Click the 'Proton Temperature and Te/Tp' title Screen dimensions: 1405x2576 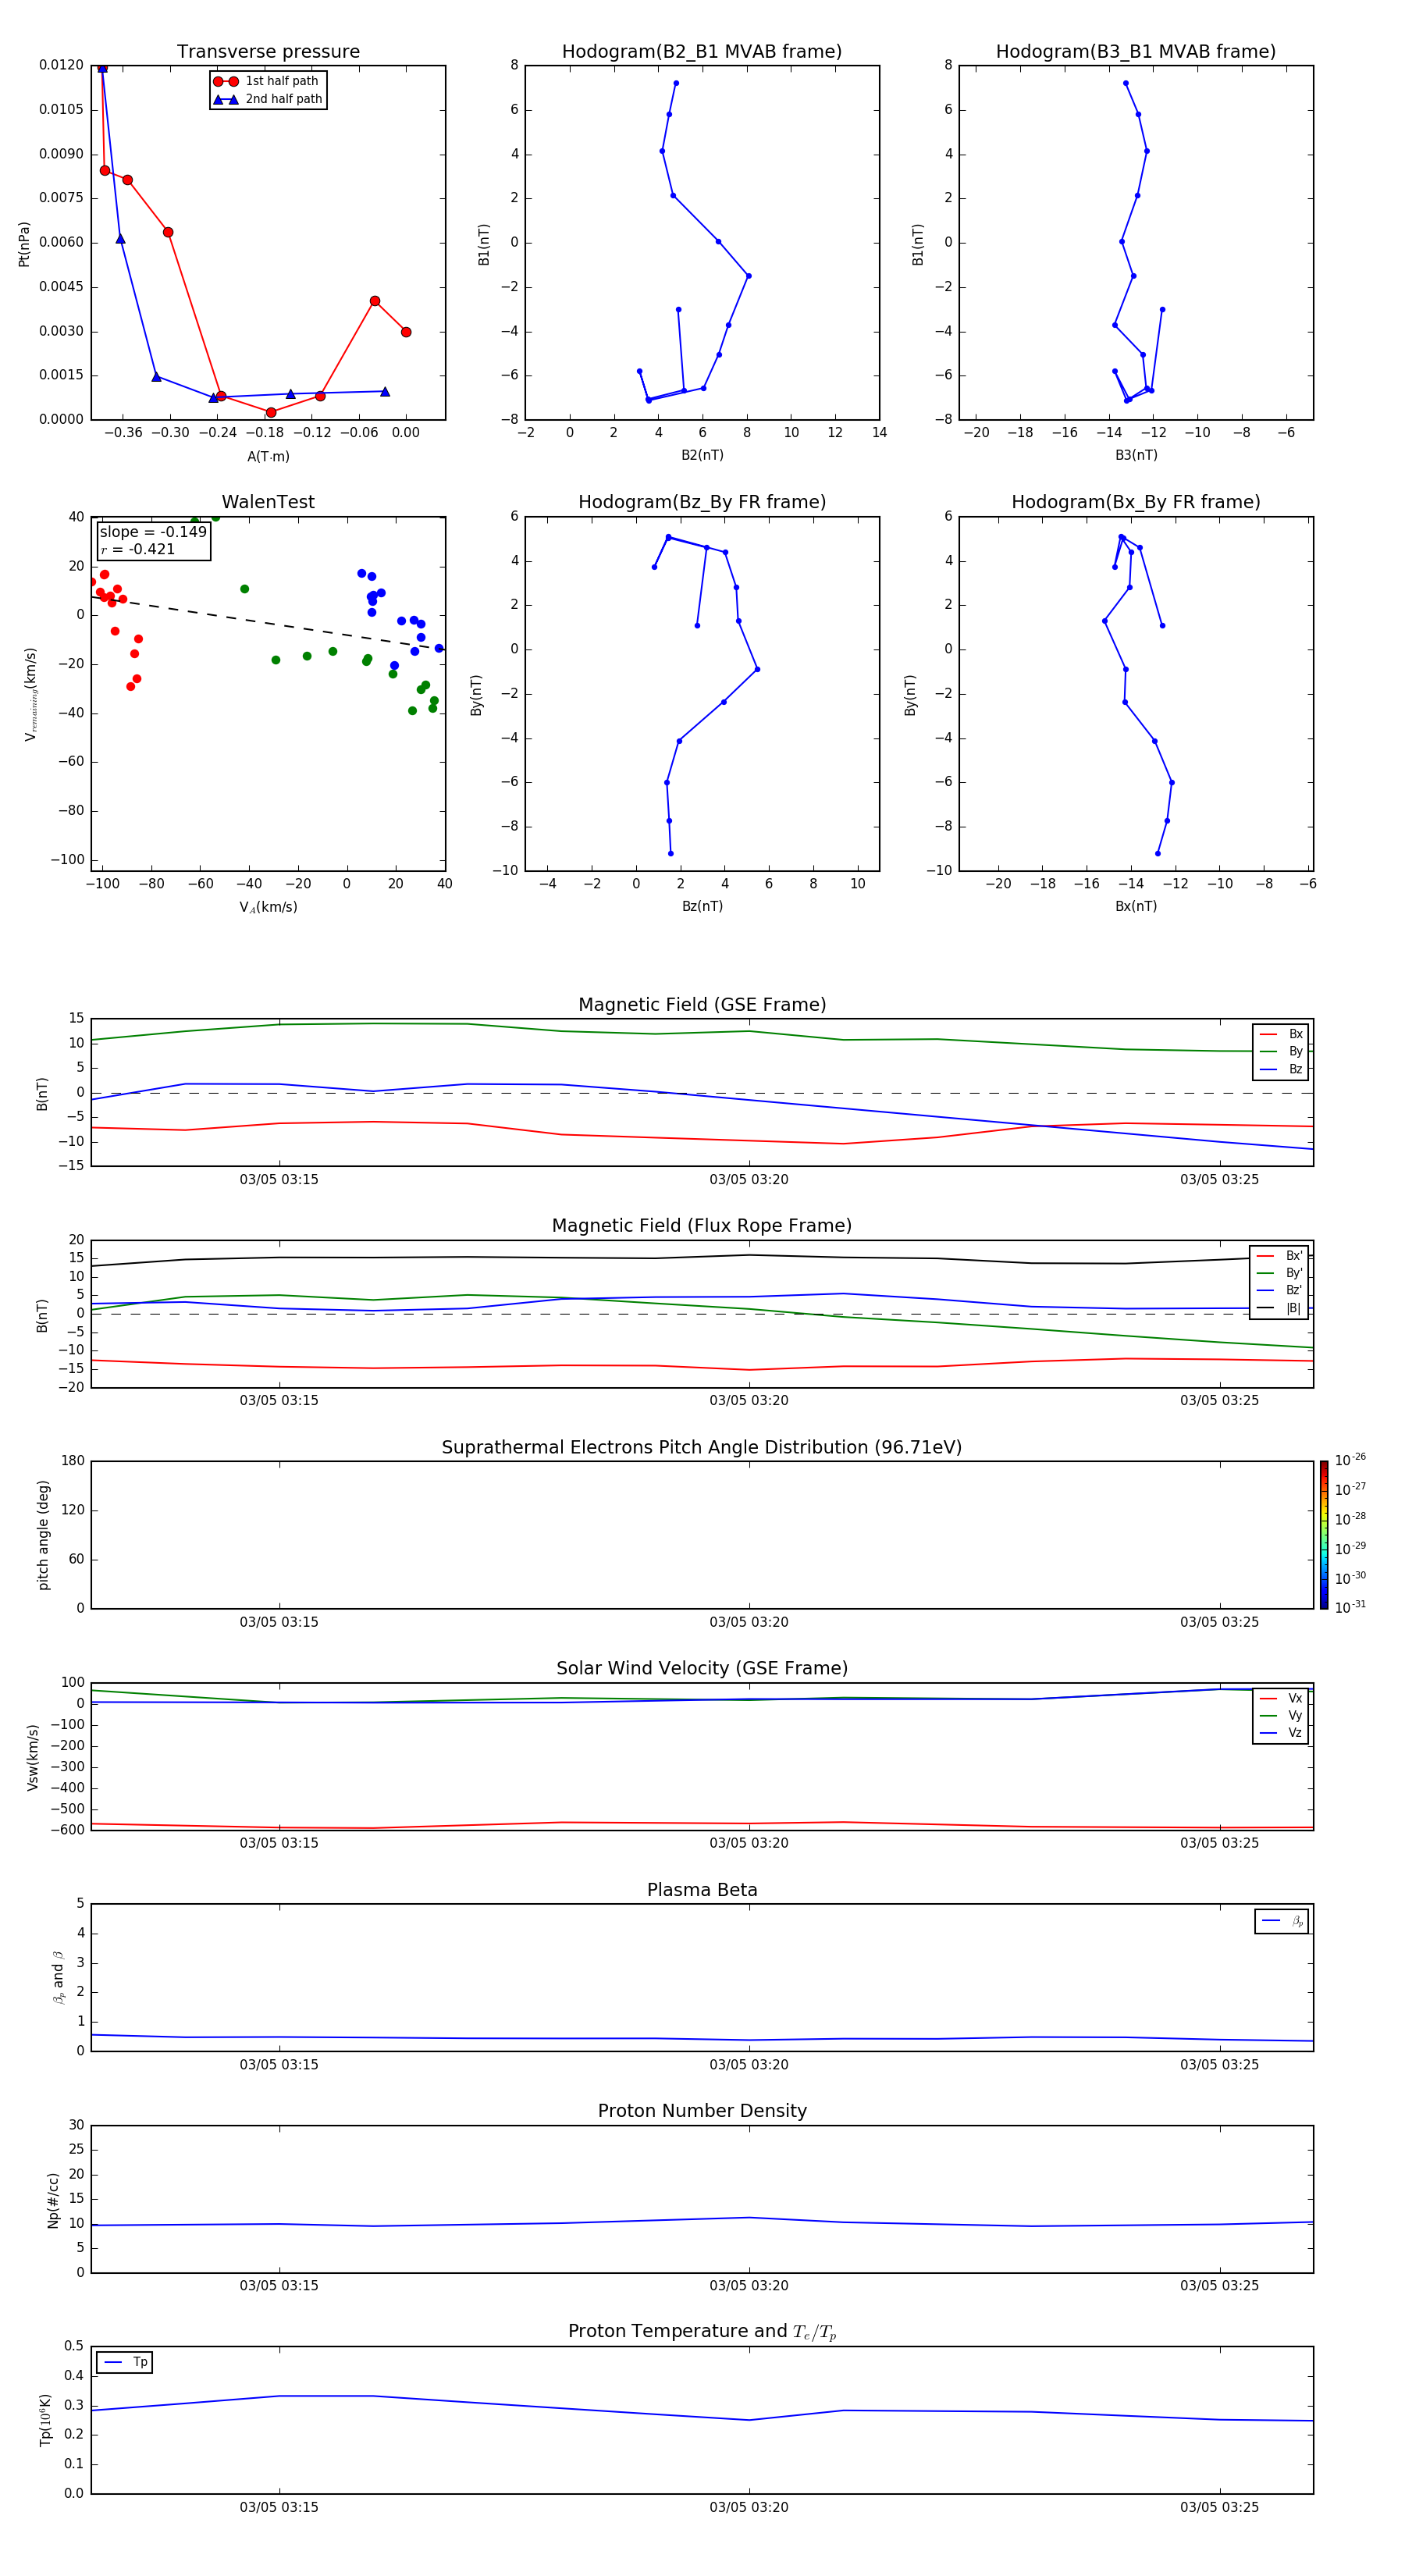[702, 2332]
